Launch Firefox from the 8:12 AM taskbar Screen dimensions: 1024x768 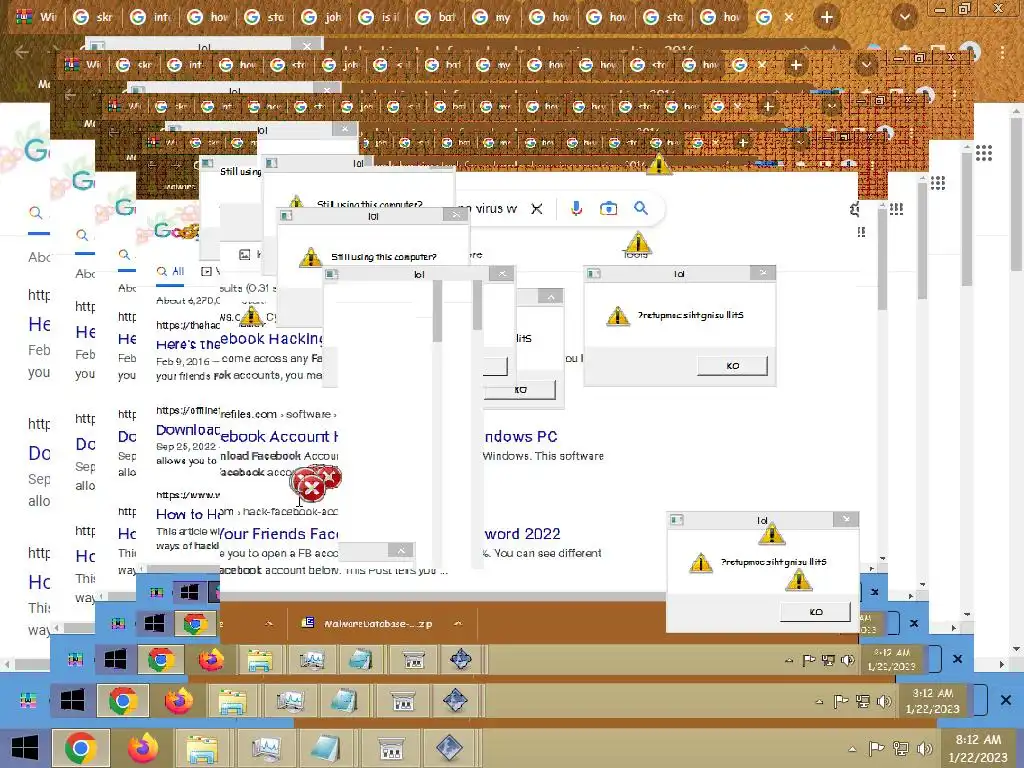(x=142, y=748)
